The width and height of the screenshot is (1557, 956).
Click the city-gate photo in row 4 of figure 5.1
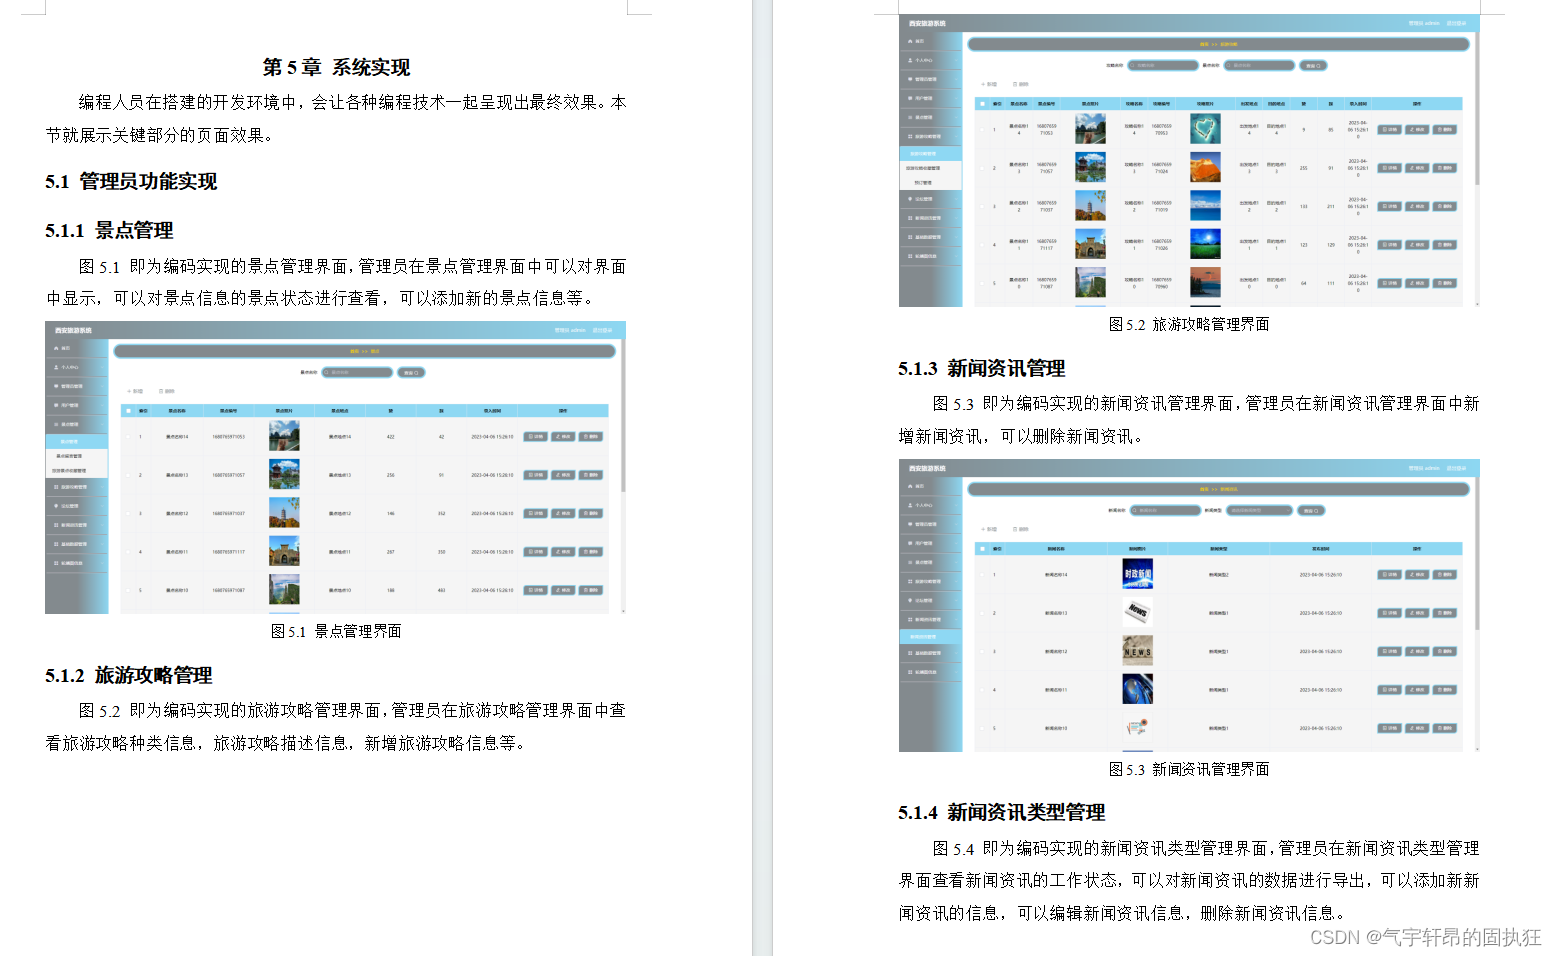(284, 551)
